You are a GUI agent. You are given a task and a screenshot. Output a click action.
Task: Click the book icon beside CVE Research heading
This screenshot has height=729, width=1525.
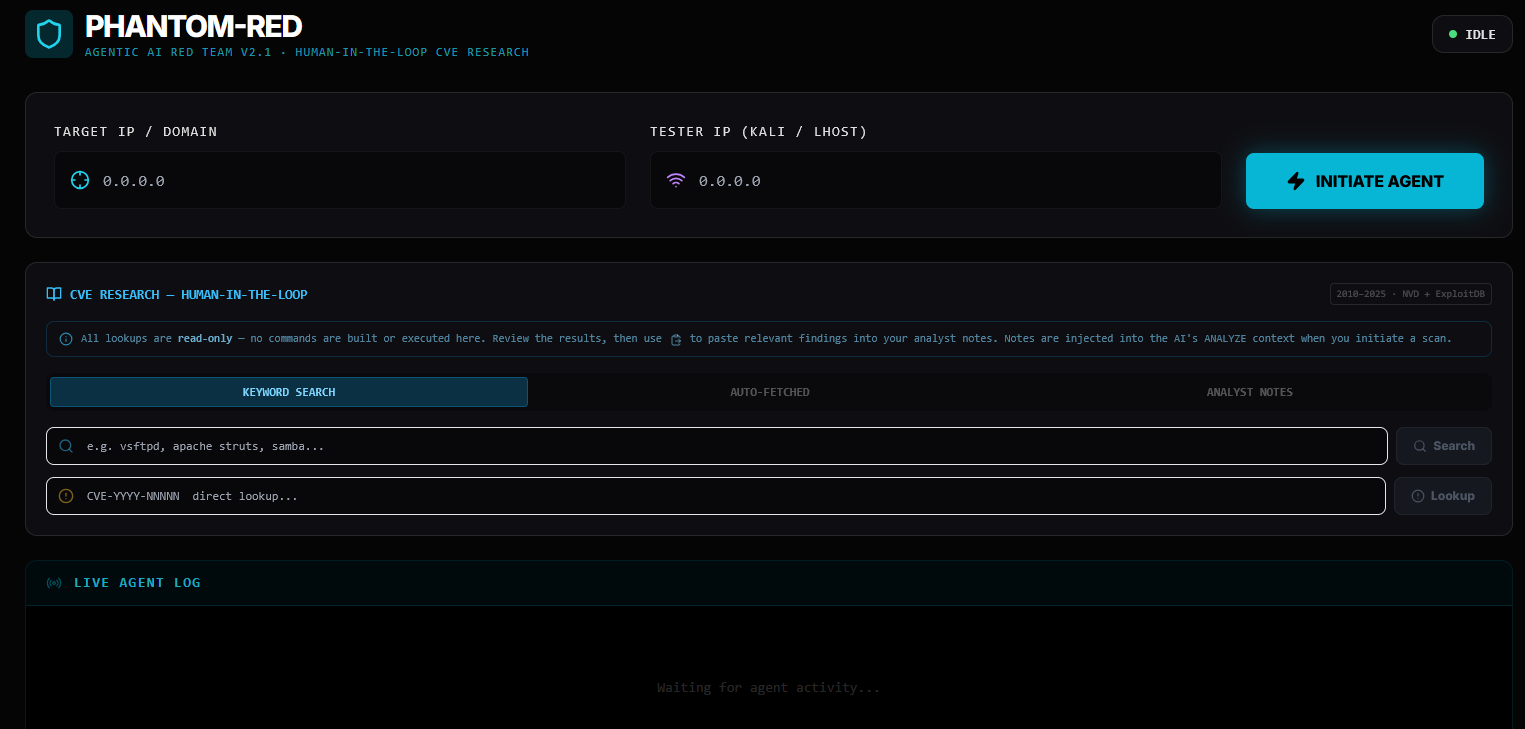54,294
